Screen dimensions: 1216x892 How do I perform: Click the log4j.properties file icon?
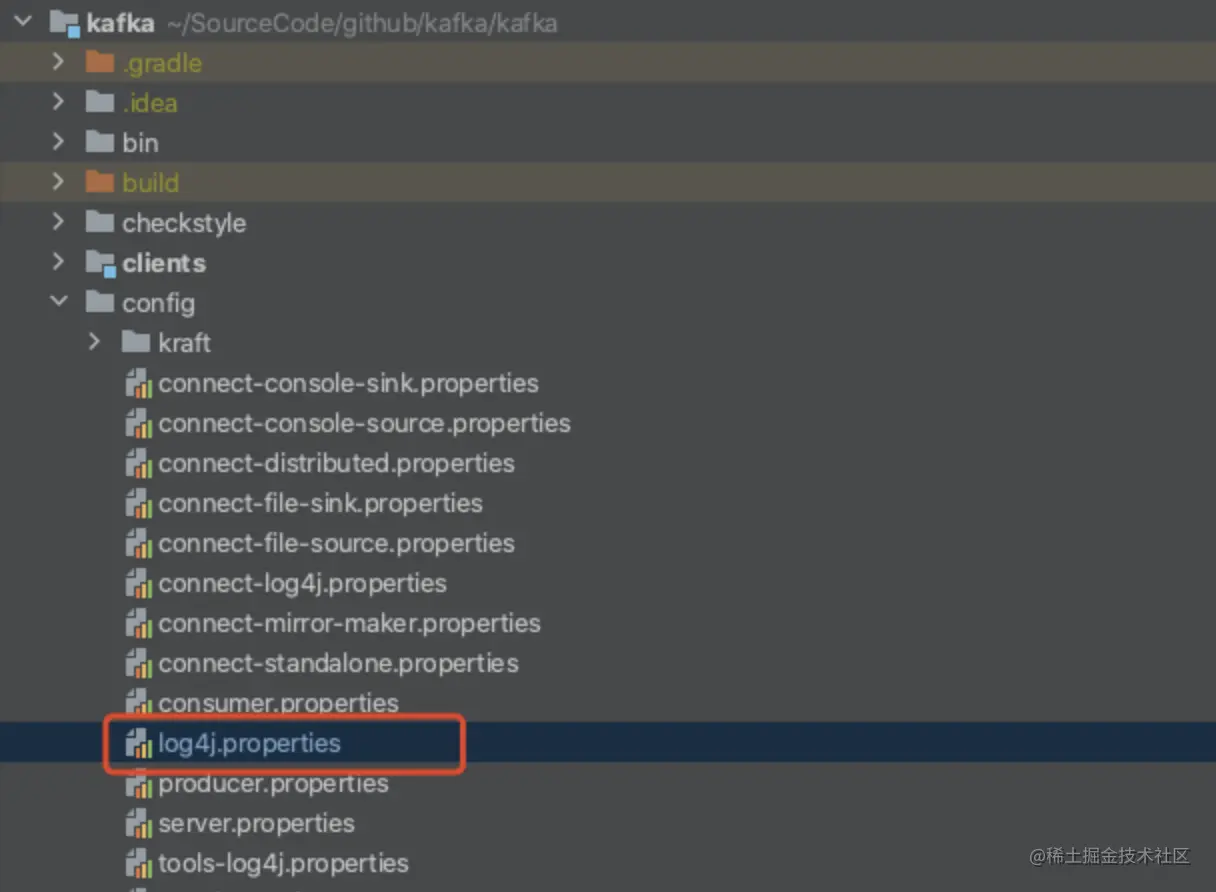click(x=138, y=743)
